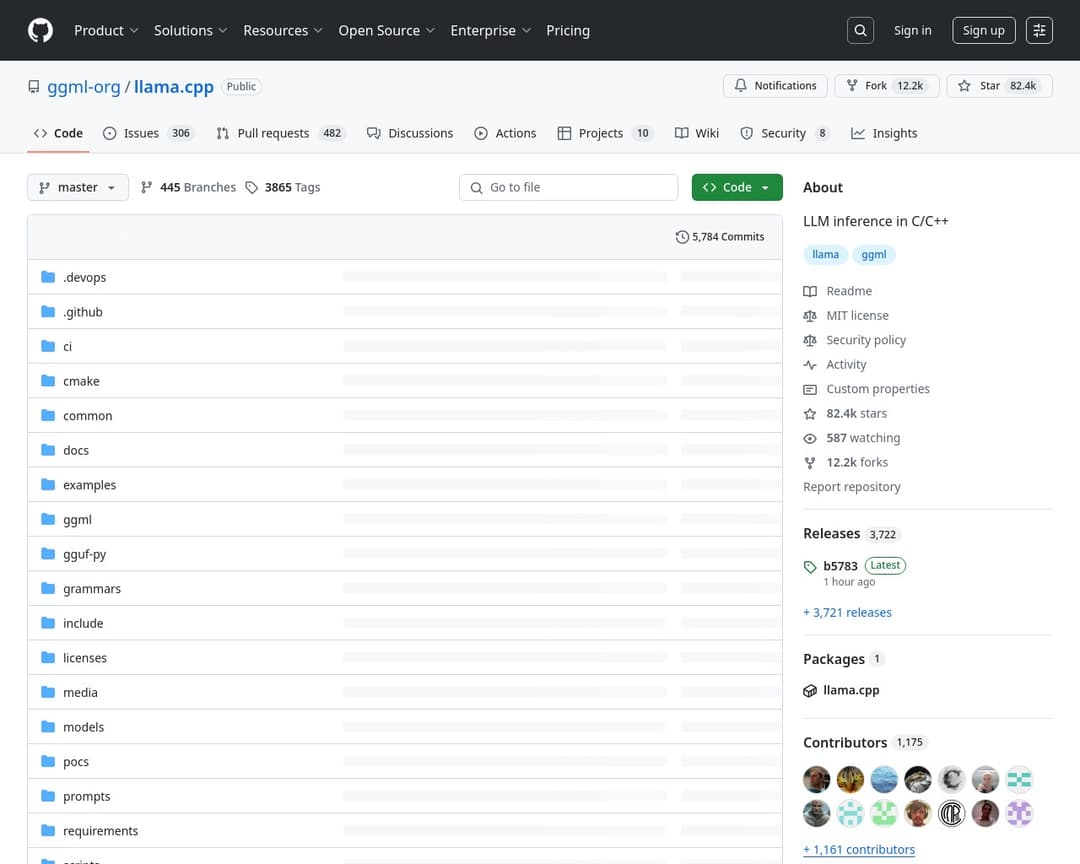1080x864 pixels.
Task: Expand the Resources menu
Action: 282,30
